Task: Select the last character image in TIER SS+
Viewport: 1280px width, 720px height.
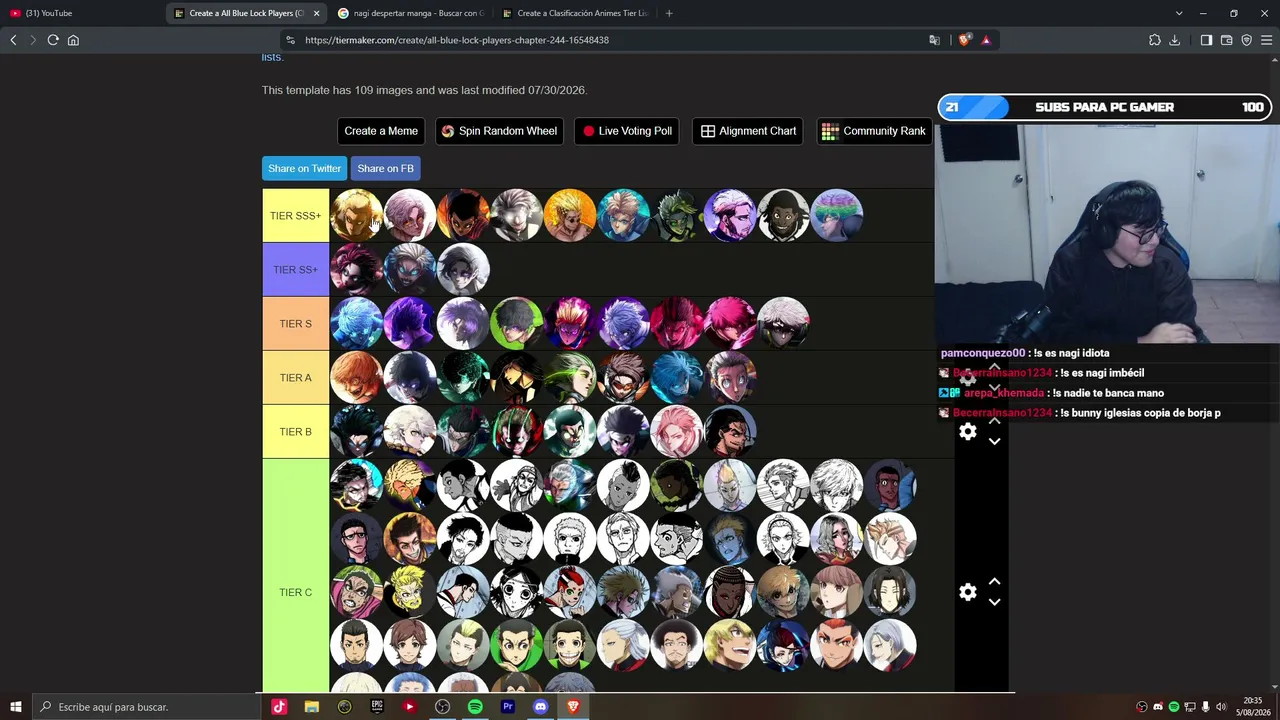Action: pyautogui.click(x=463, y=269)
